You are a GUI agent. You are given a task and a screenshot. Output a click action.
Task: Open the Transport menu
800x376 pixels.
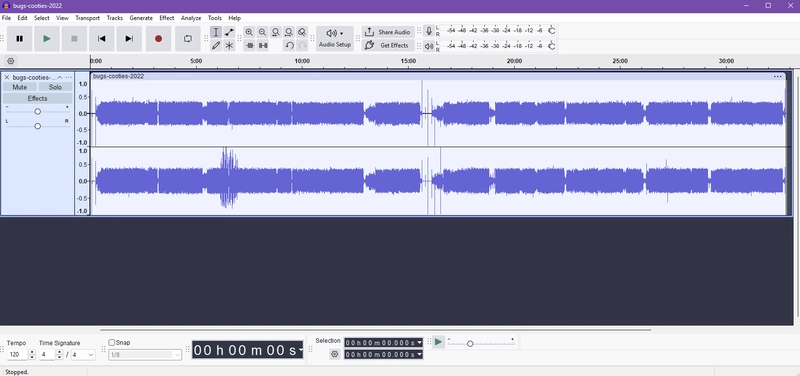pyautogui.click(x=88, y=18)
